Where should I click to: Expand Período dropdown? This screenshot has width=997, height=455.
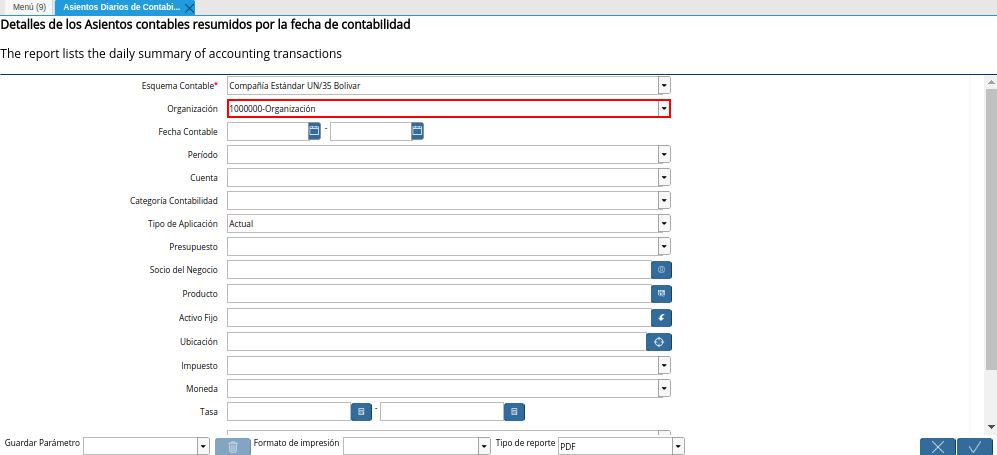click(x=664, y=154)
